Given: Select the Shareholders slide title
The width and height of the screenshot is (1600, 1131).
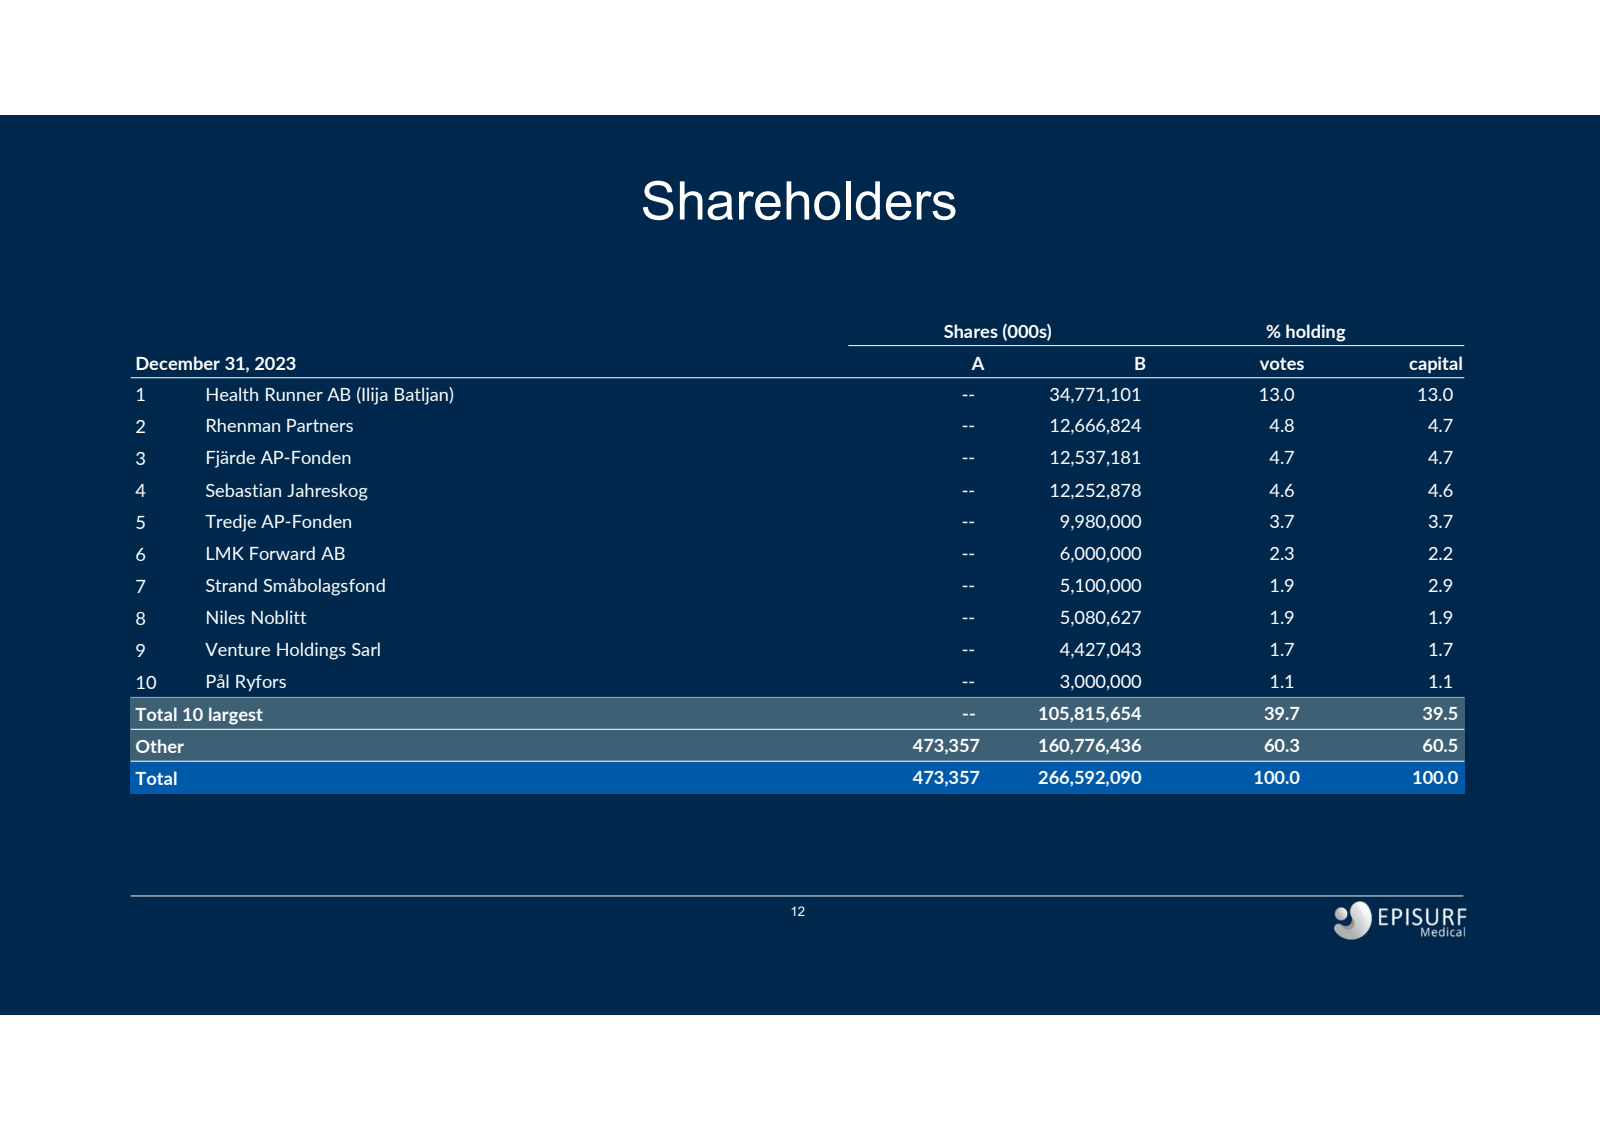Looking at the screenshot, I should 798,201.
